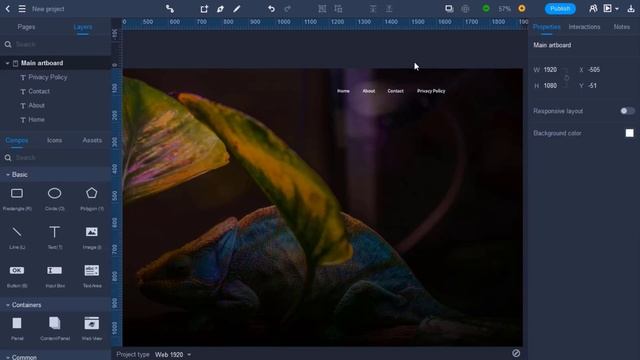
Task: Toggle the Responsive layout switch
Action: point(627,111)
